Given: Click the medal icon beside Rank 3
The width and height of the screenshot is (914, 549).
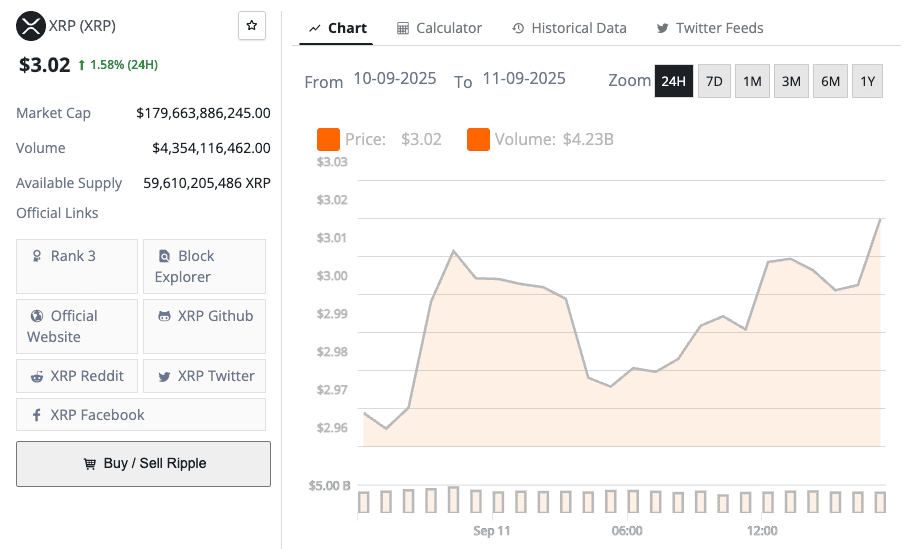Looking at the screenshot, I should pyautogui.click(x=37, y=256).
